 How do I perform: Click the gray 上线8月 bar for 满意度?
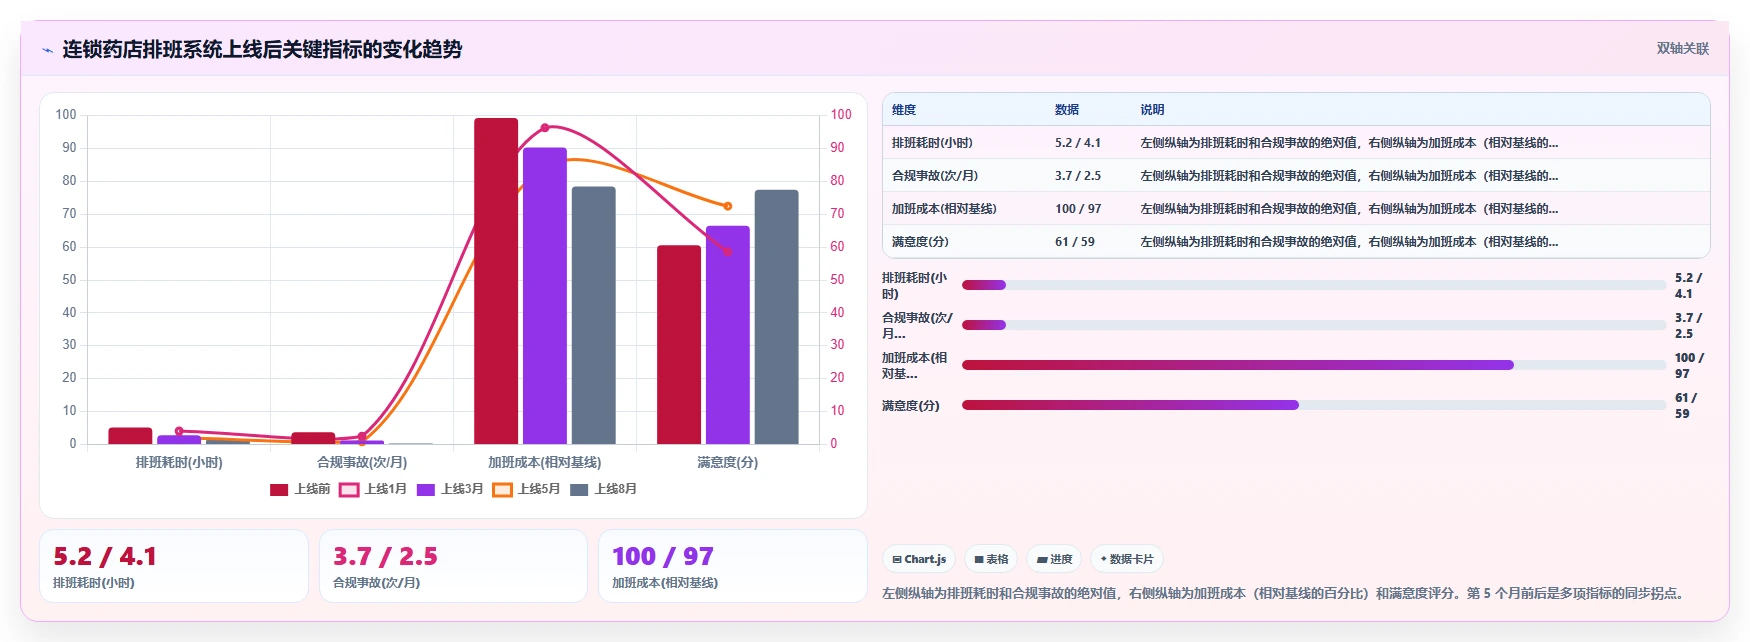click(x=777, y=317)
